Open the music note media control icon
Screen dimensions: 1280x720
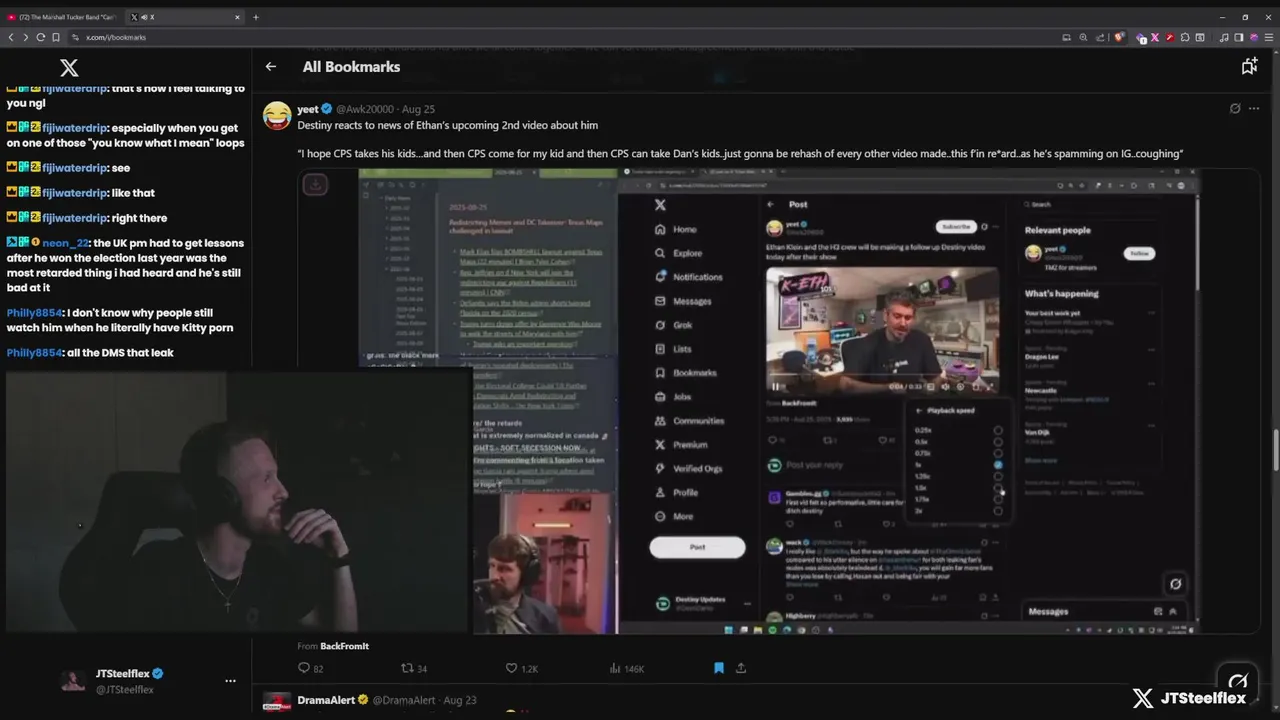point(1224,37)
